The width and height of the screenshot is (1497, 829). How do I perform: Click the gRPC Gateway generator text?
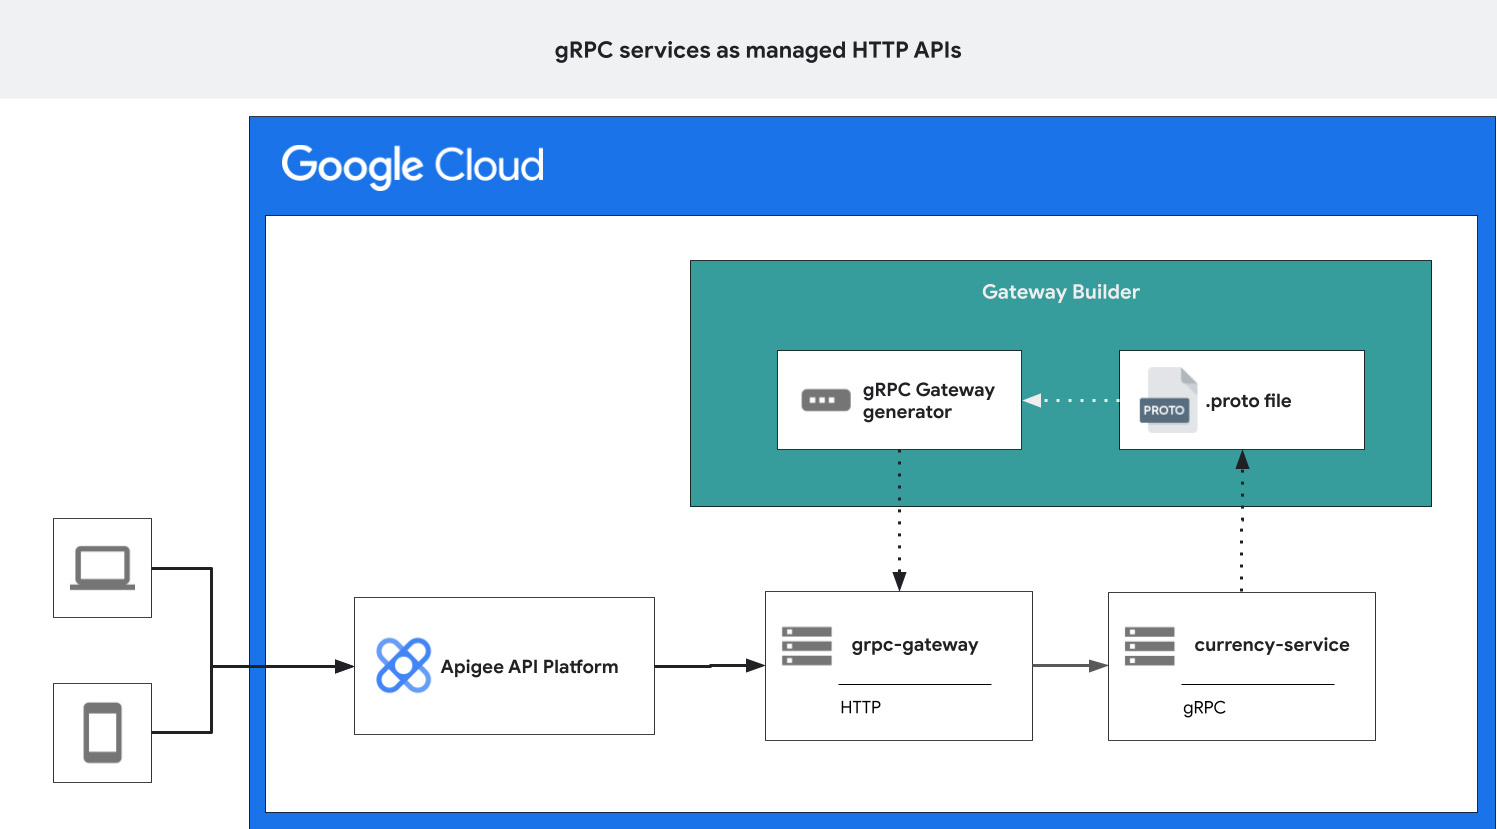[x=929, y=401]
